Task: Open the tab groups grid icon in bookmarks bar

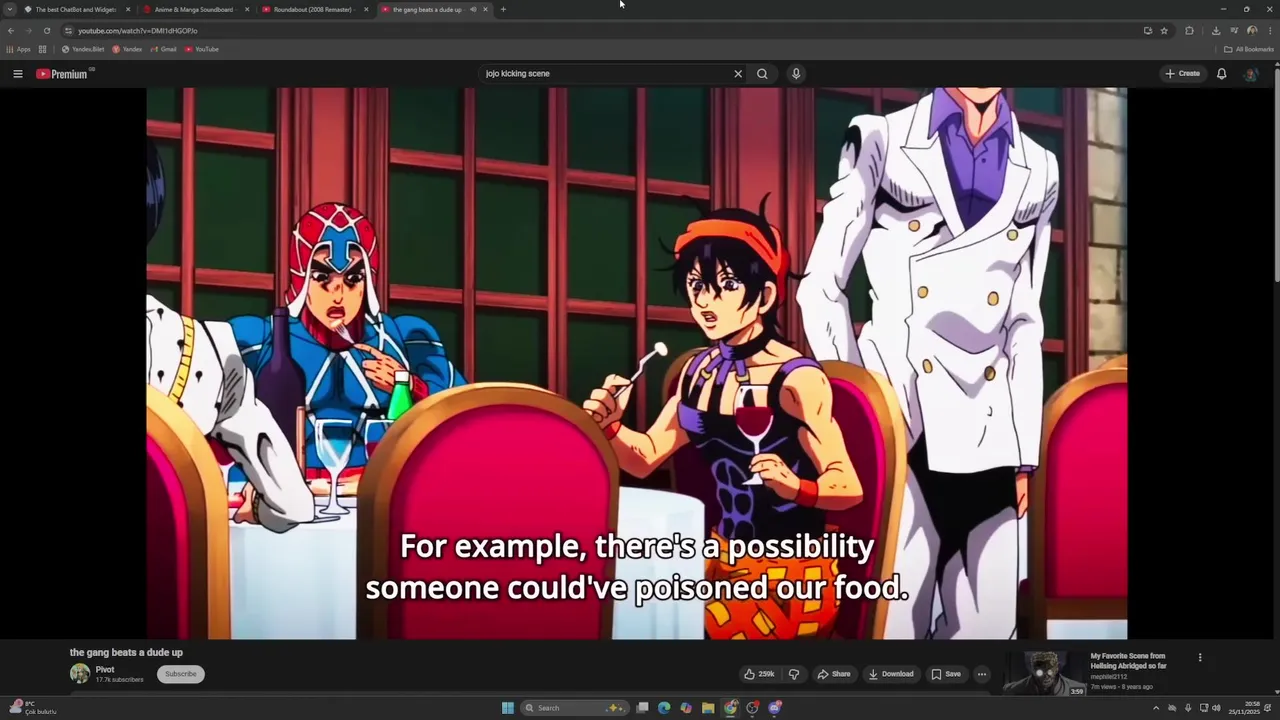Action: click(x=42, y=49)
